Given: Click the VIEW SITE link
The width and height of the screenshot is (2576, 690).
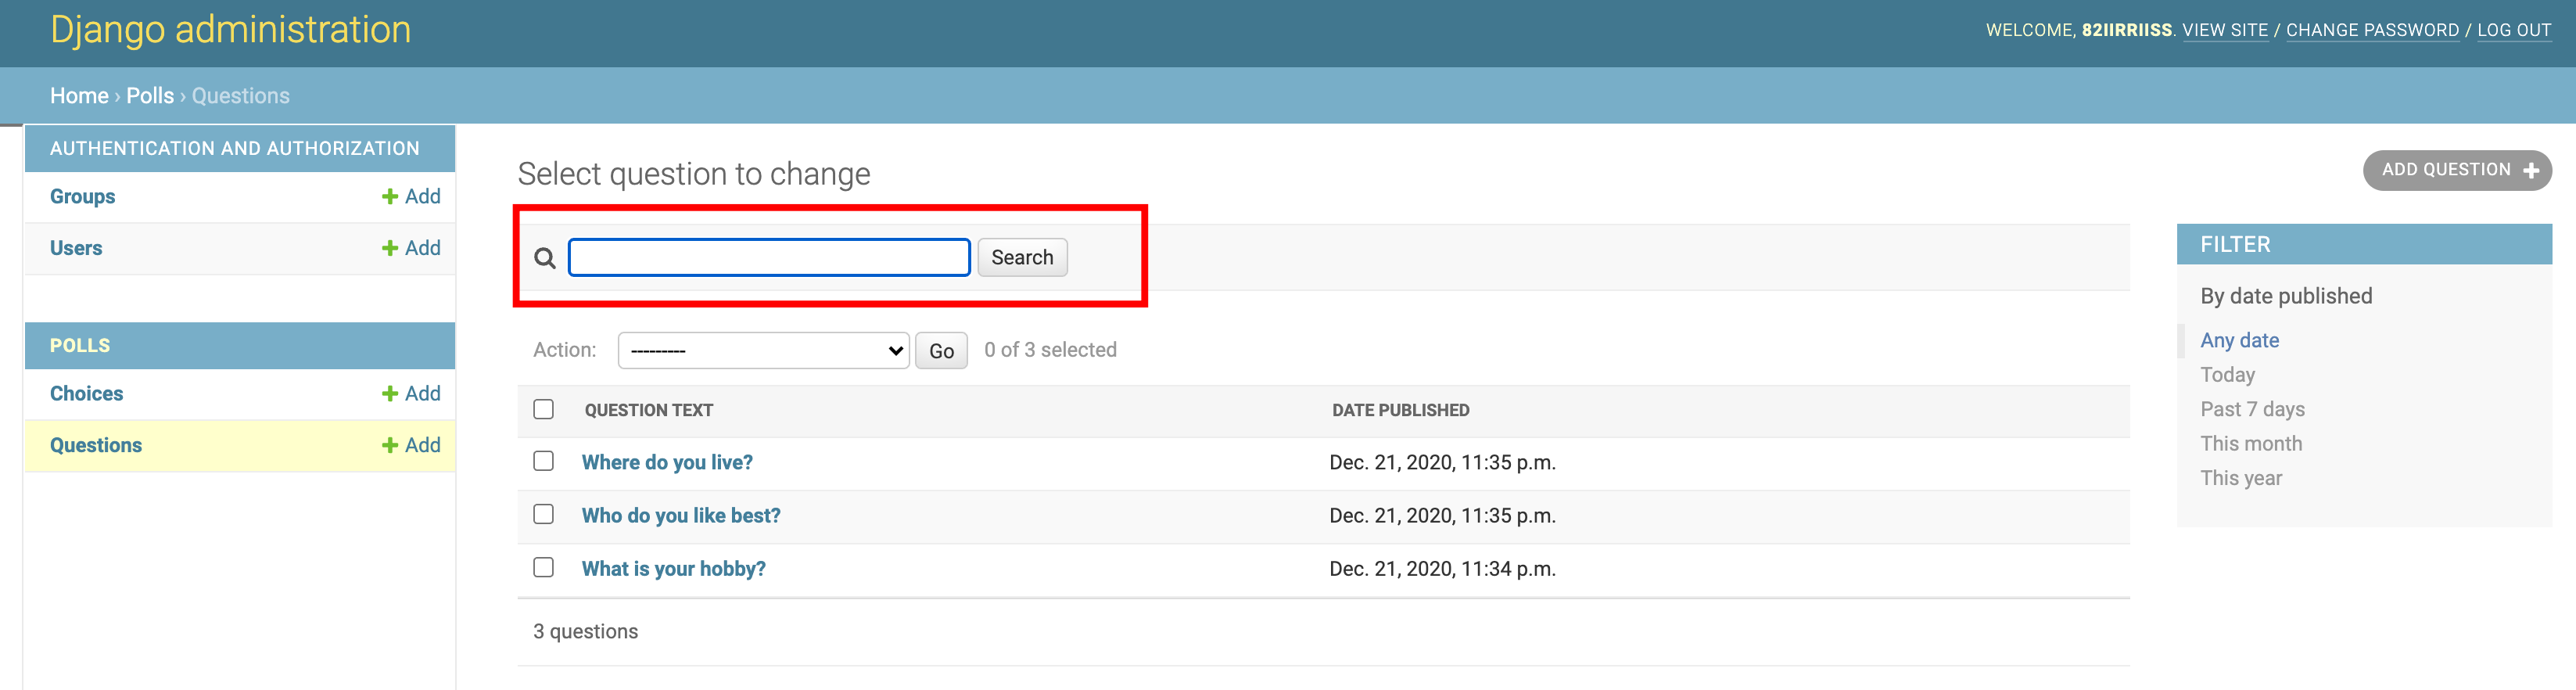Looking at the screenshot, I should [x=2225, y=30].
